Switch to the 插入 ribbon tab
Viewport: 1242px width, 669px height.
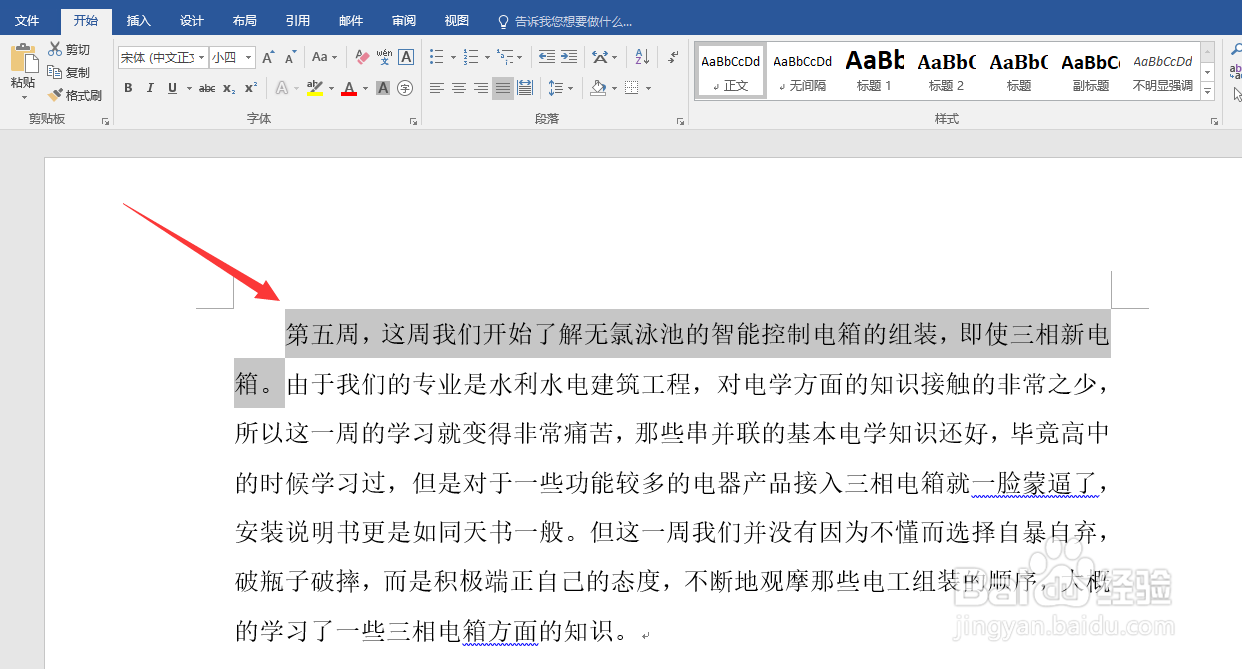click(x=138, y=20)
